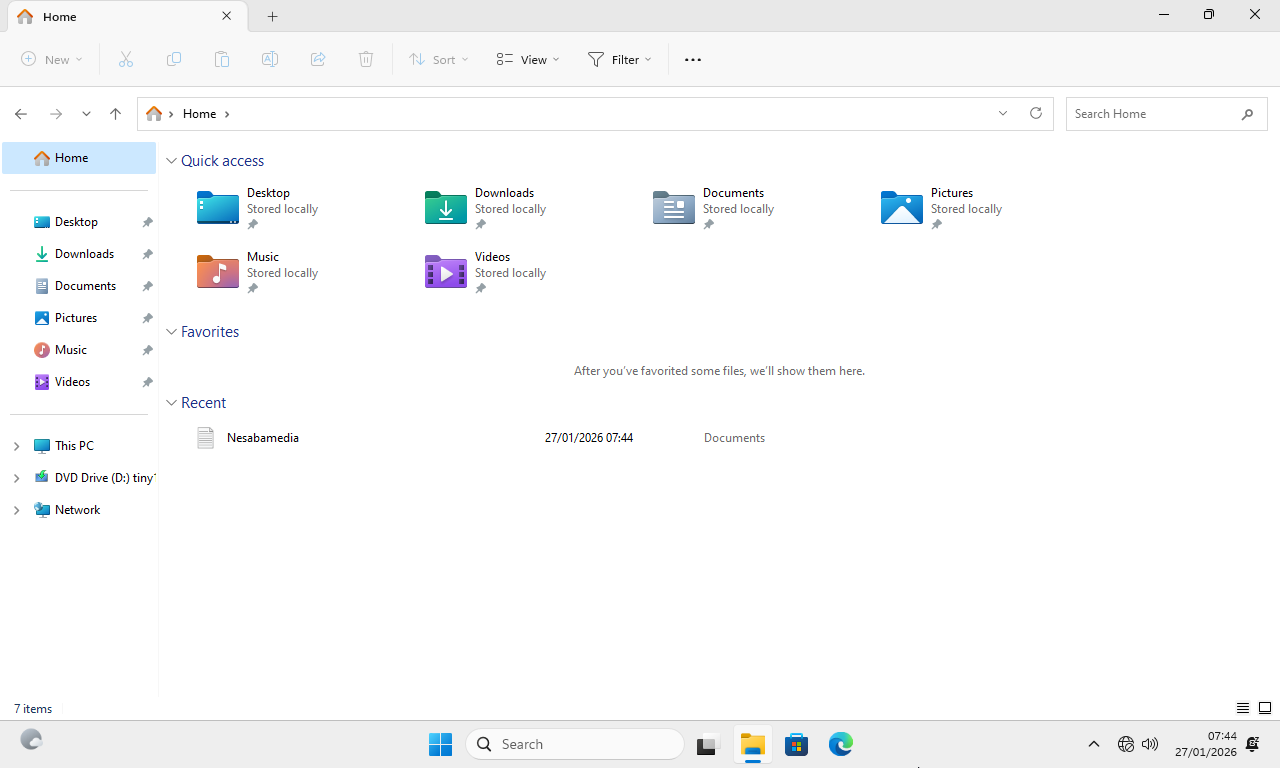The height and width of the screenshot is (768, 1280).
Task: Switch to large thumbnails view layout
Action: click(1265, 708)
